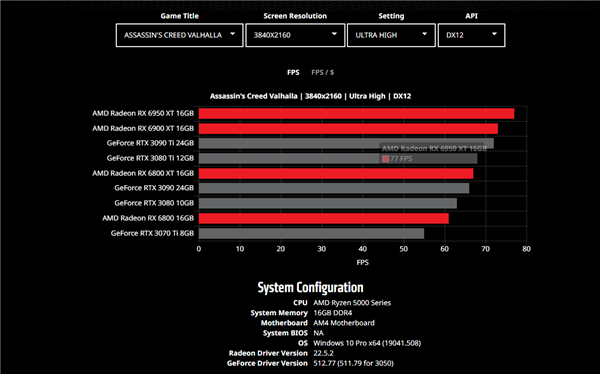
Task: Click the GeForce RTX 3070 Ti bar
Action: [x=311, y=234]
